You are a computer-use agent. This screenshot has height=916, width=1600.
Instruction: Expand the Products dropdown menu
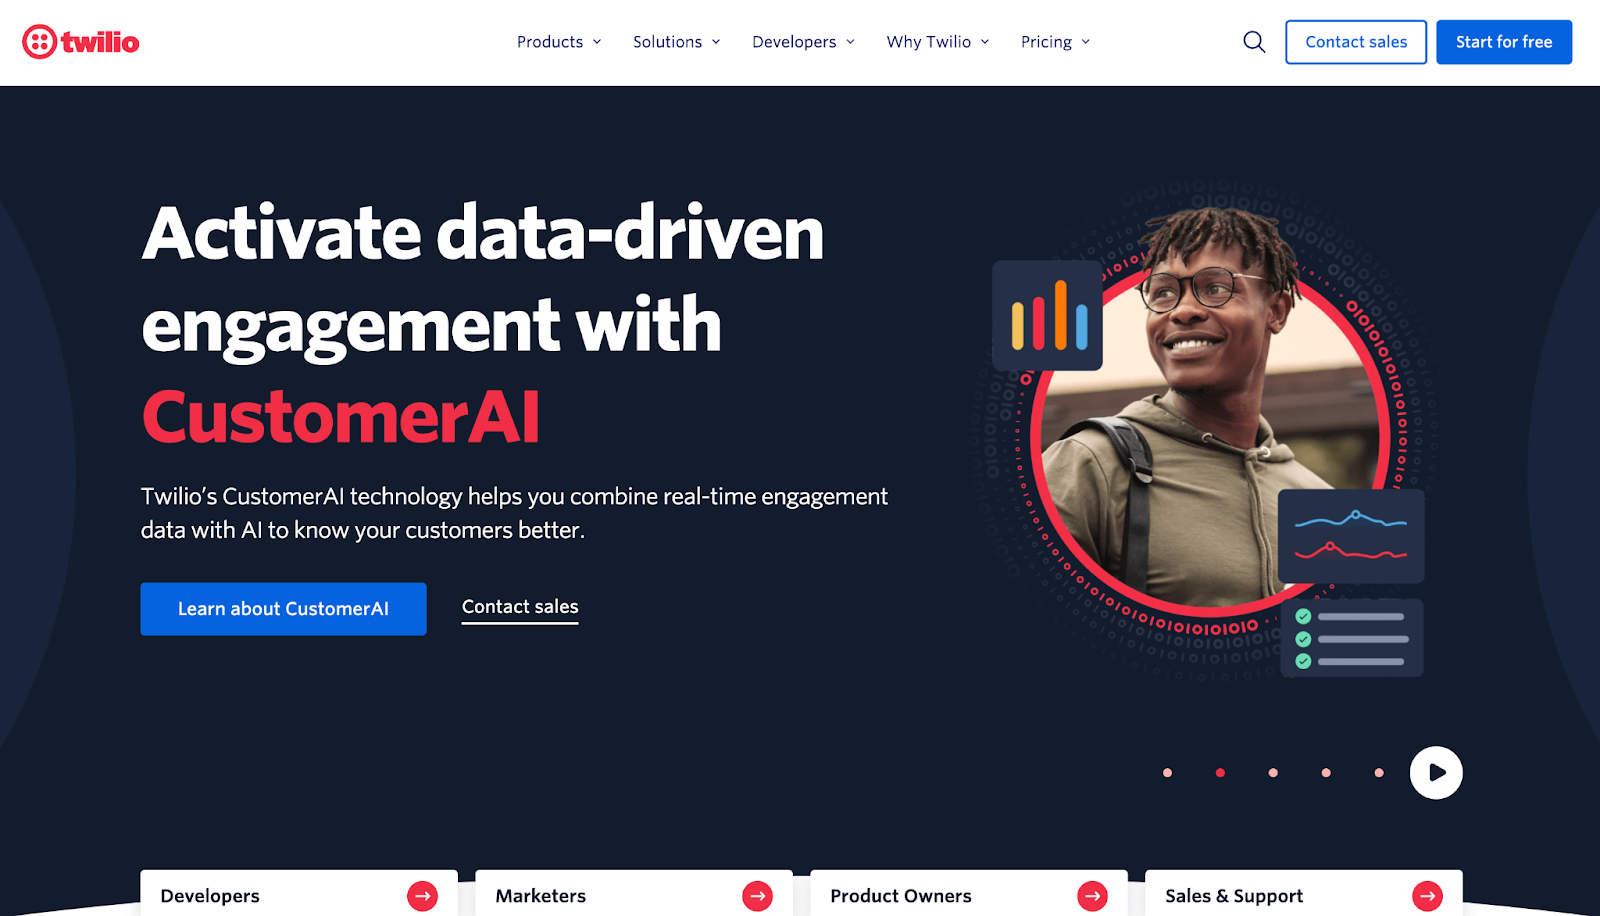click(559, 42)
